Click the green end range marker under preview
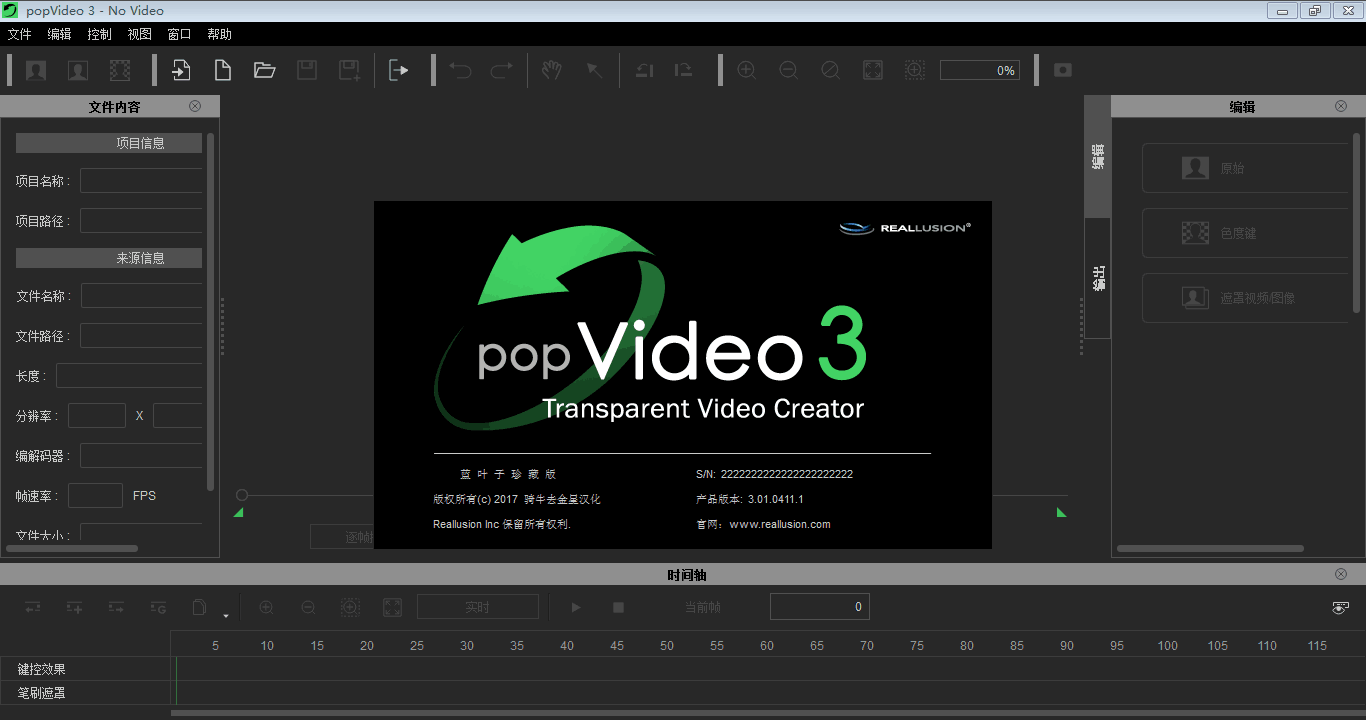Screen dimensions: 1366x720 point(1061,512)
